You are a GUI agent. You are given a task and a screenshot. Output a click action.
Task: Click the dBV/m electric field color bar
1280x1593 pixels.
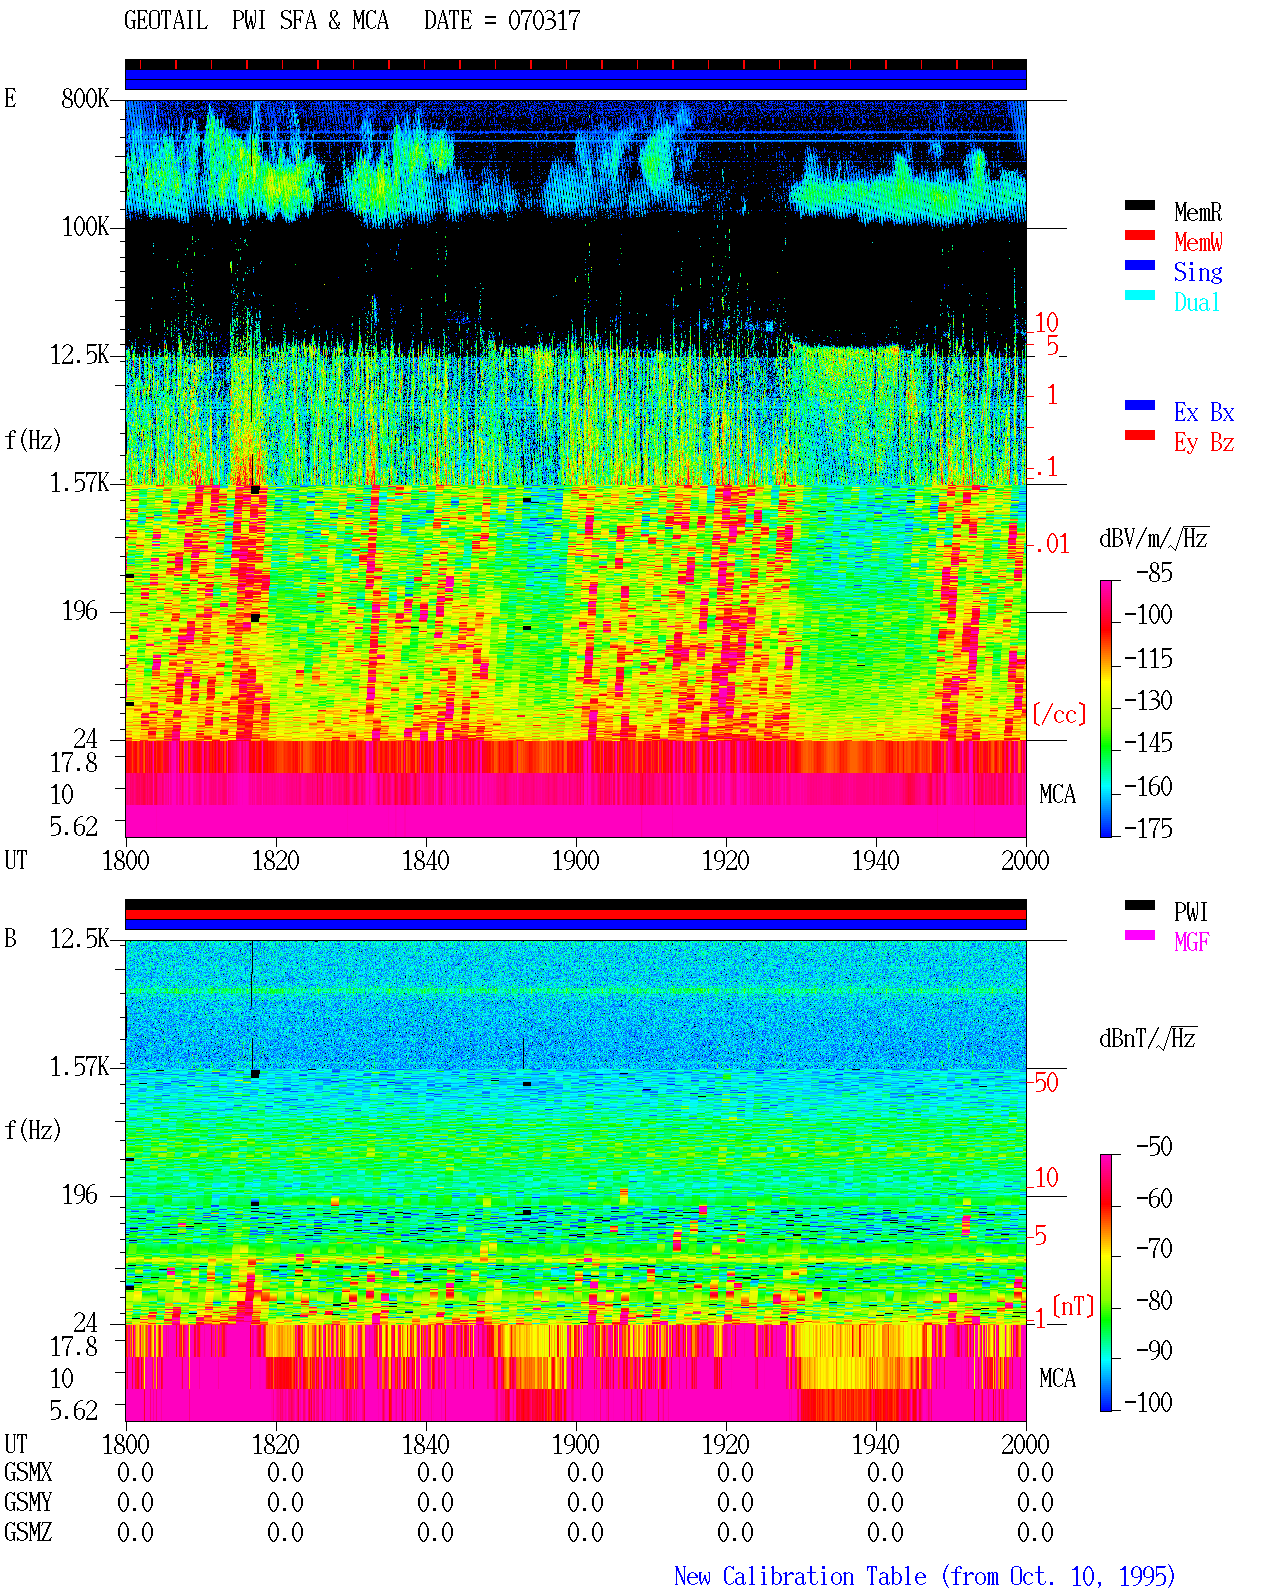point(1106,708)
